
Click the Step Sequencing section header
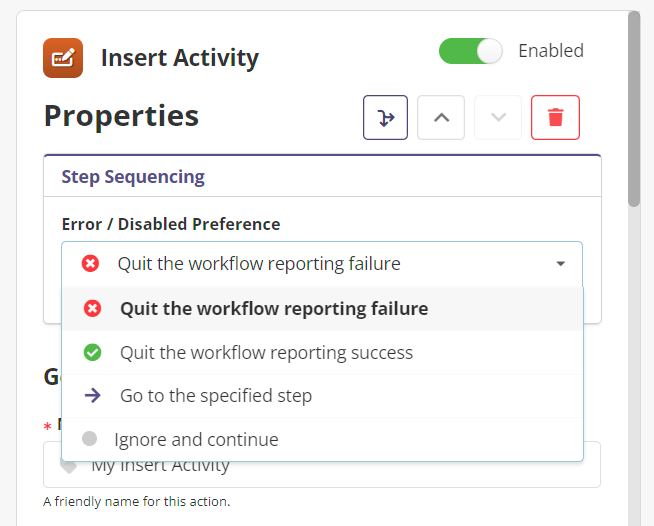(133, 177)
